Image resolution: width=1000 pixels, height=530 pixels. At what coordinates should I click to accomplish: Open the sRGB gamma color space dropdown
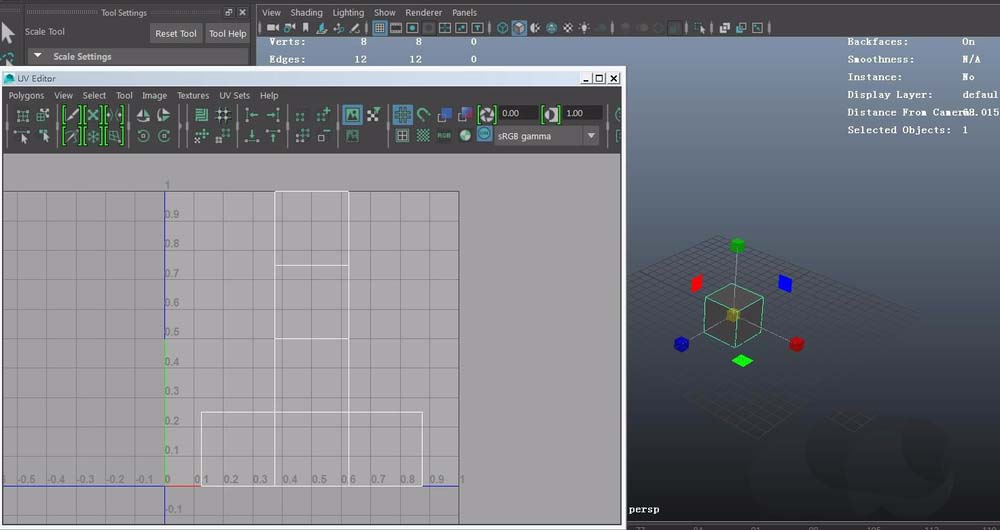coord(547,136)
